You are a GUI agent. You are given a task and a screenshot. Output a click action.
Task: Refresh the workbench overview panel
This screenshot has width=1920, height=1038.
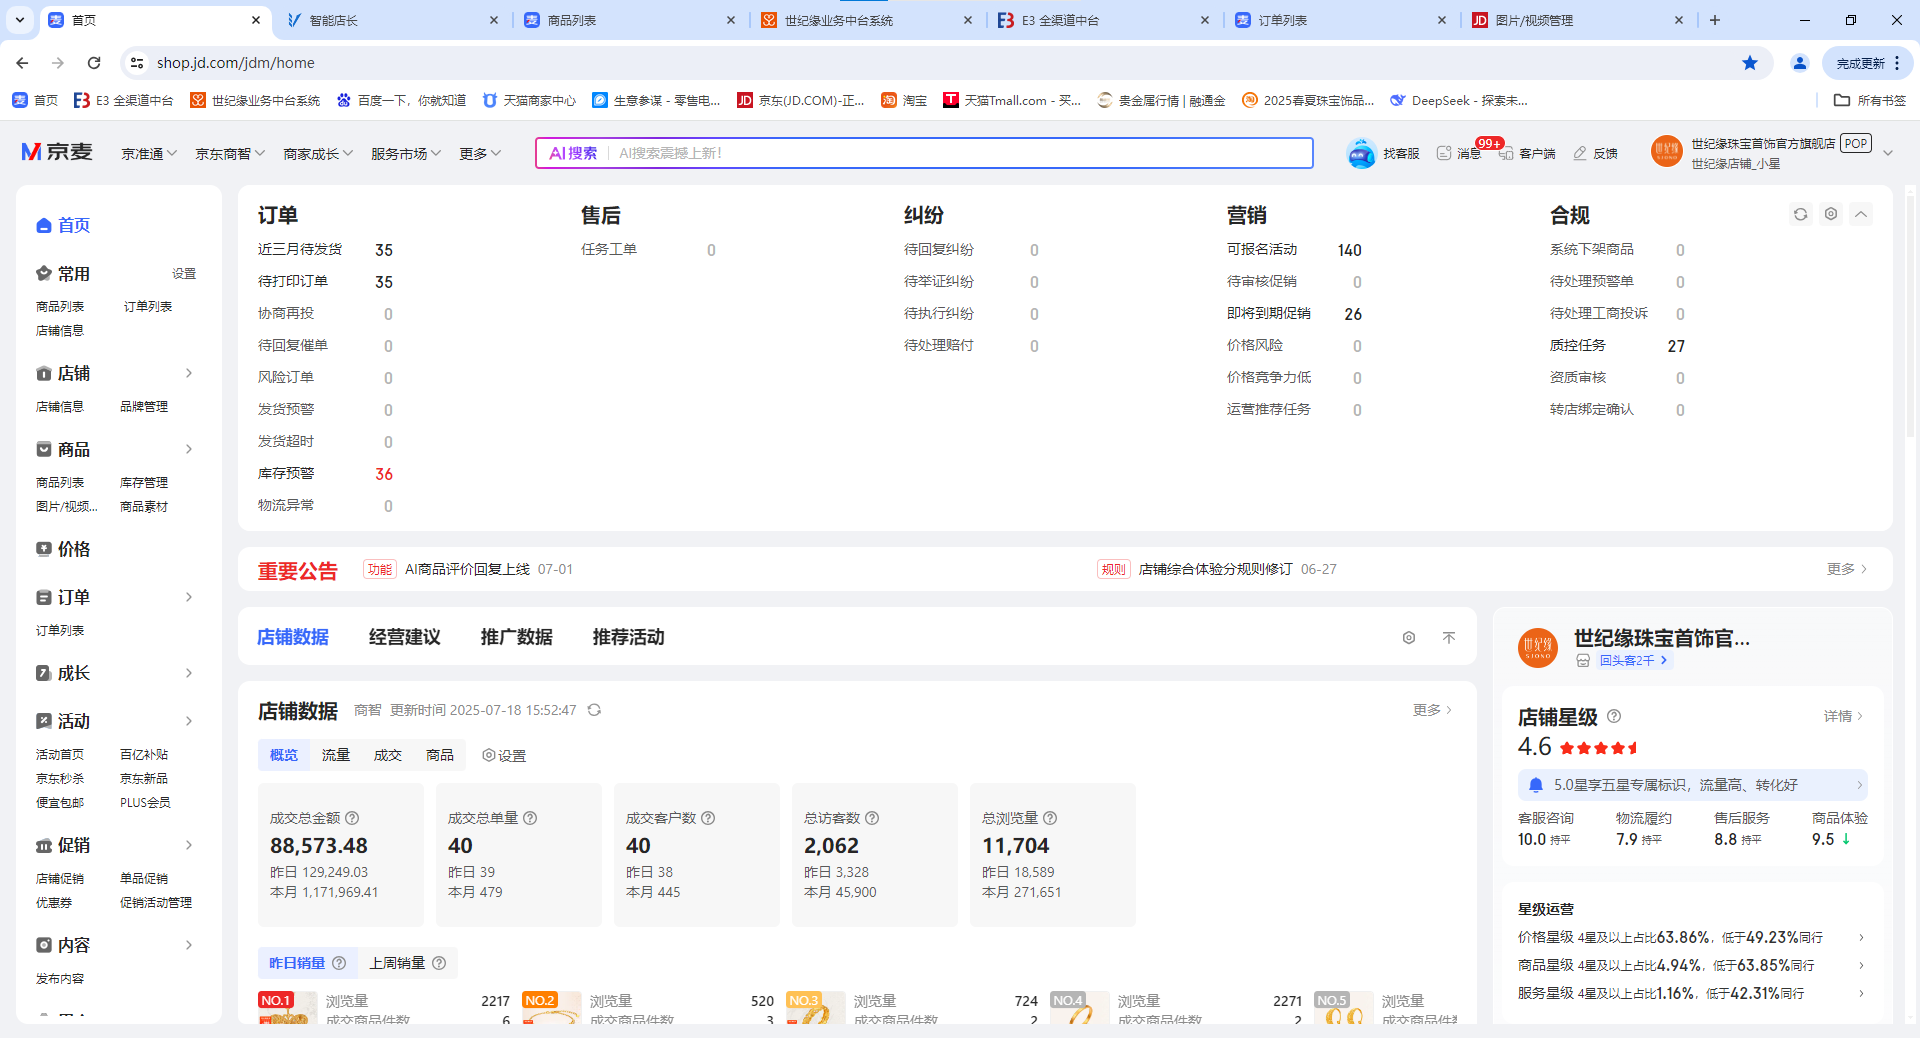(1800, 214)
